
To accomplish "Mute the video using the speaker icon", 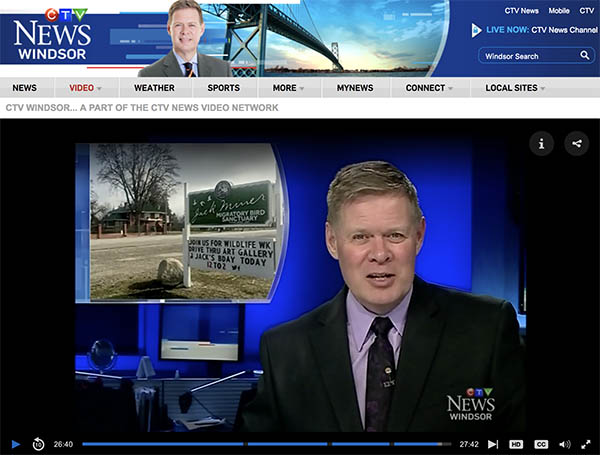I will 564,444.
